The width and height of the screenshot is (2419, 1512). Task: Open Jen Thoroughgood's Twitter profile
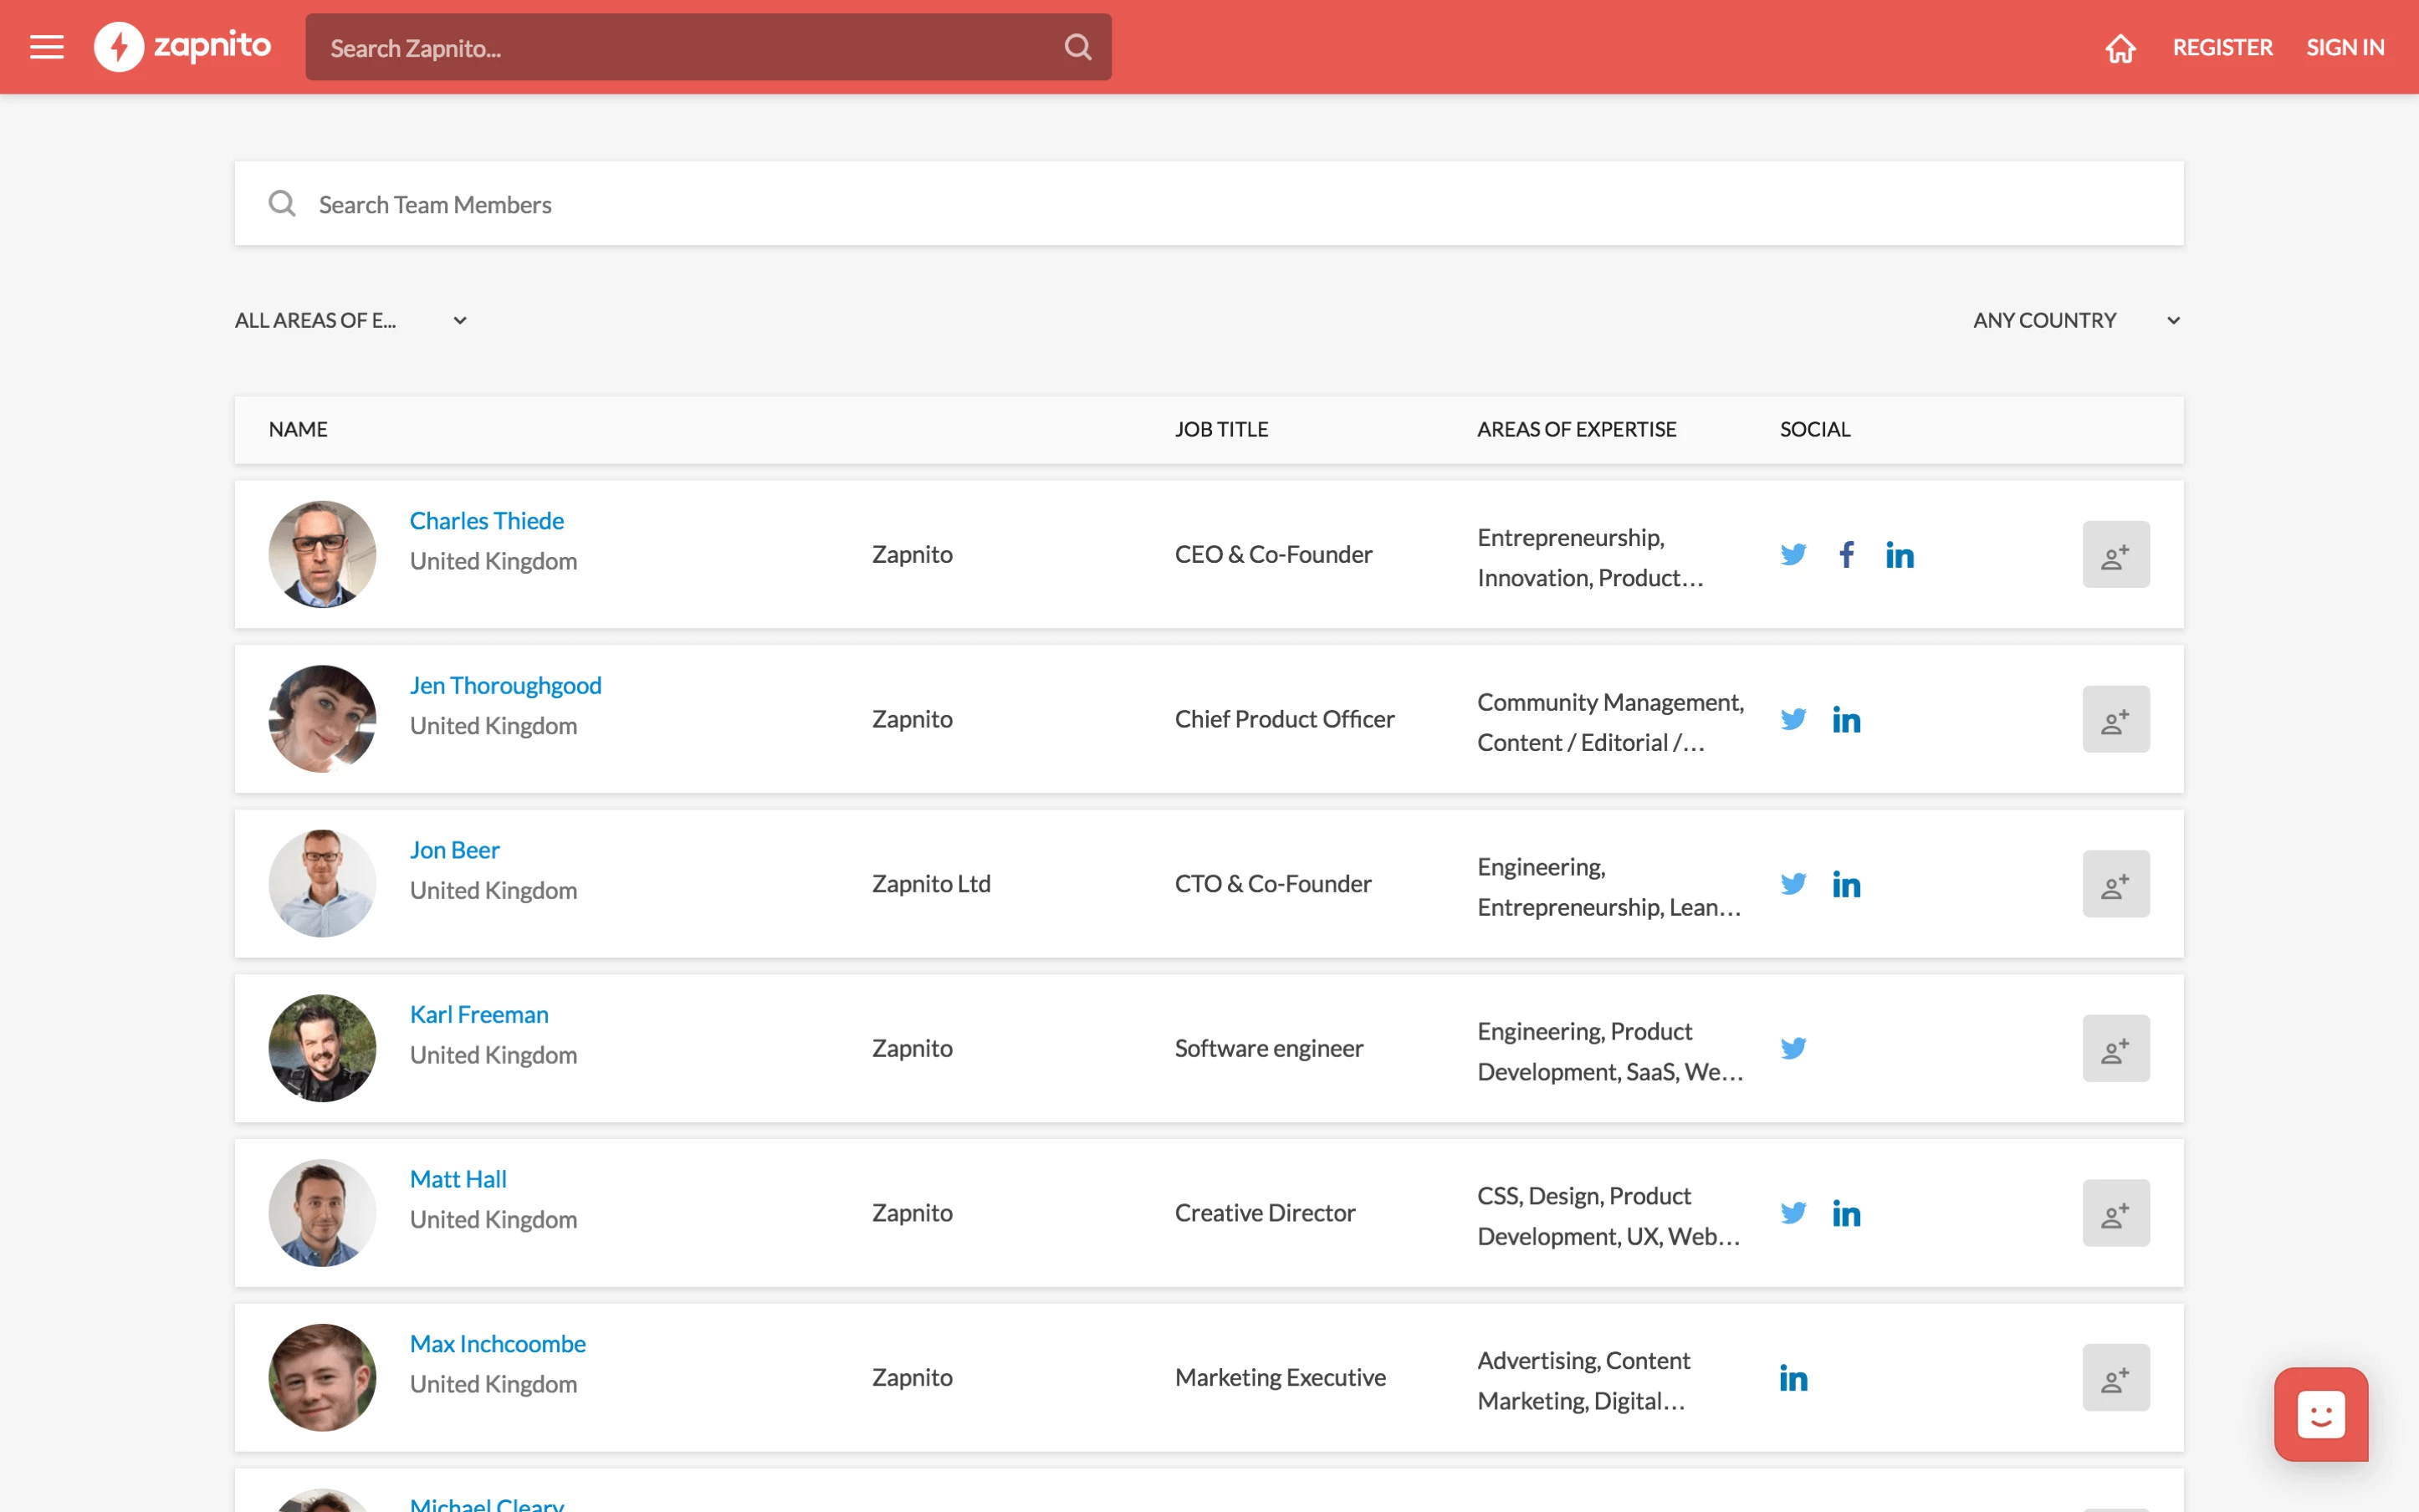1793,719
